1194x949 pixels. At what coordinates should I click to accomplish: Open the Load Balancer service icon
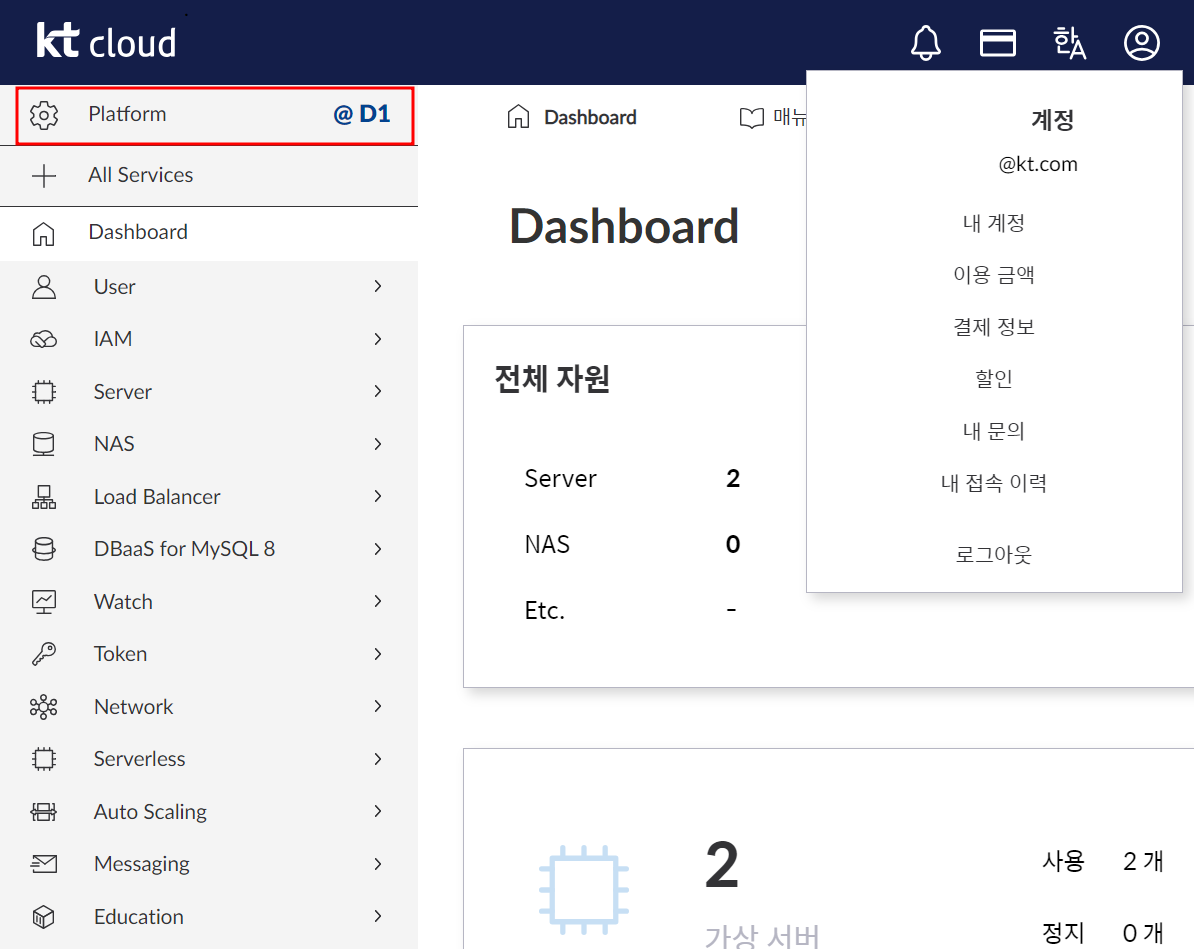tap(44, 496)
